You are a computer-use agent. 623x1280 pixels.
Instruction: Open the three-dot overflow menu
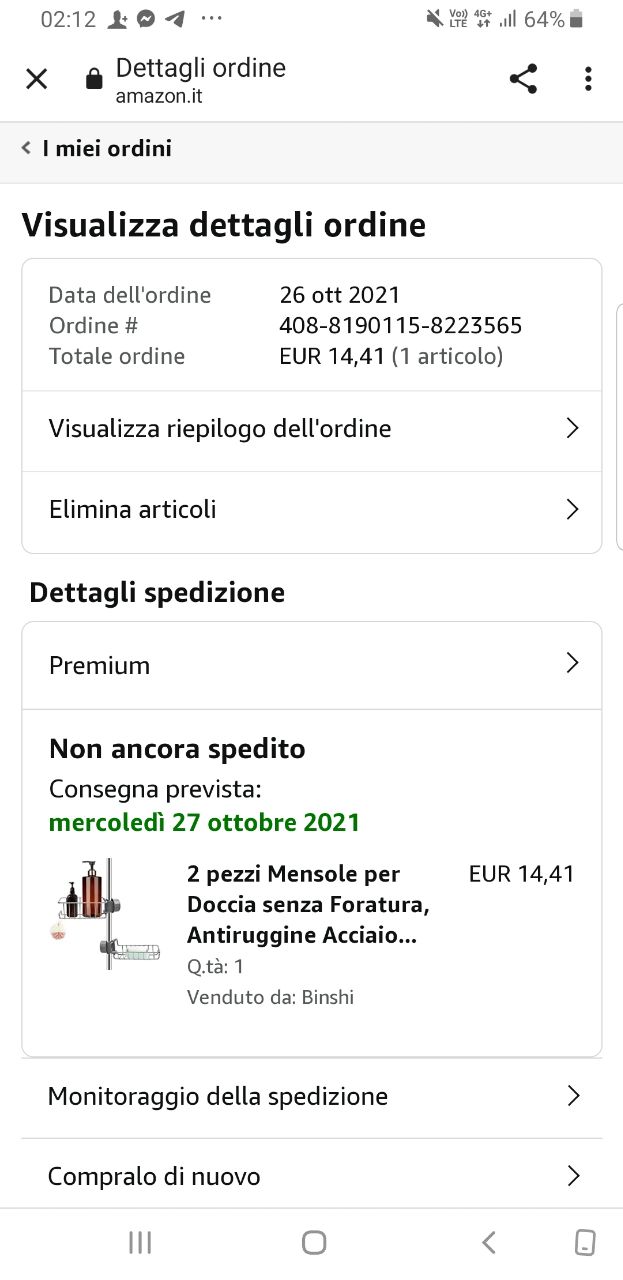point(588,79)
